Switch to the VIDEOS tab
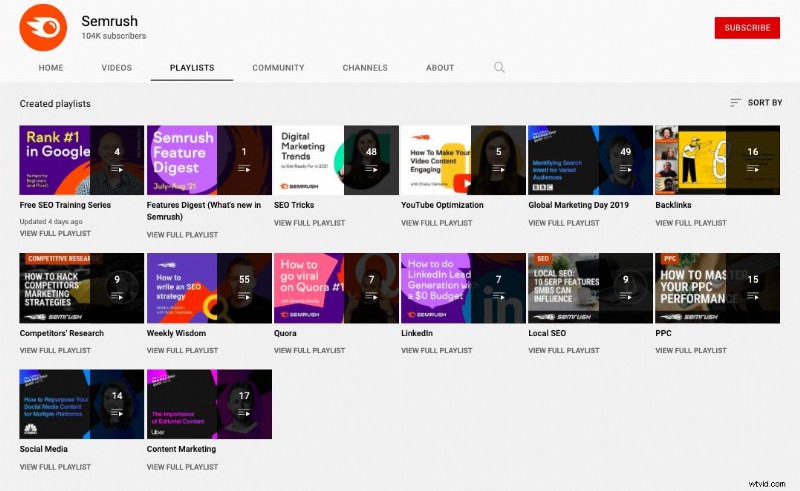Viewport: 800px width, 491px height. (116, 67)
